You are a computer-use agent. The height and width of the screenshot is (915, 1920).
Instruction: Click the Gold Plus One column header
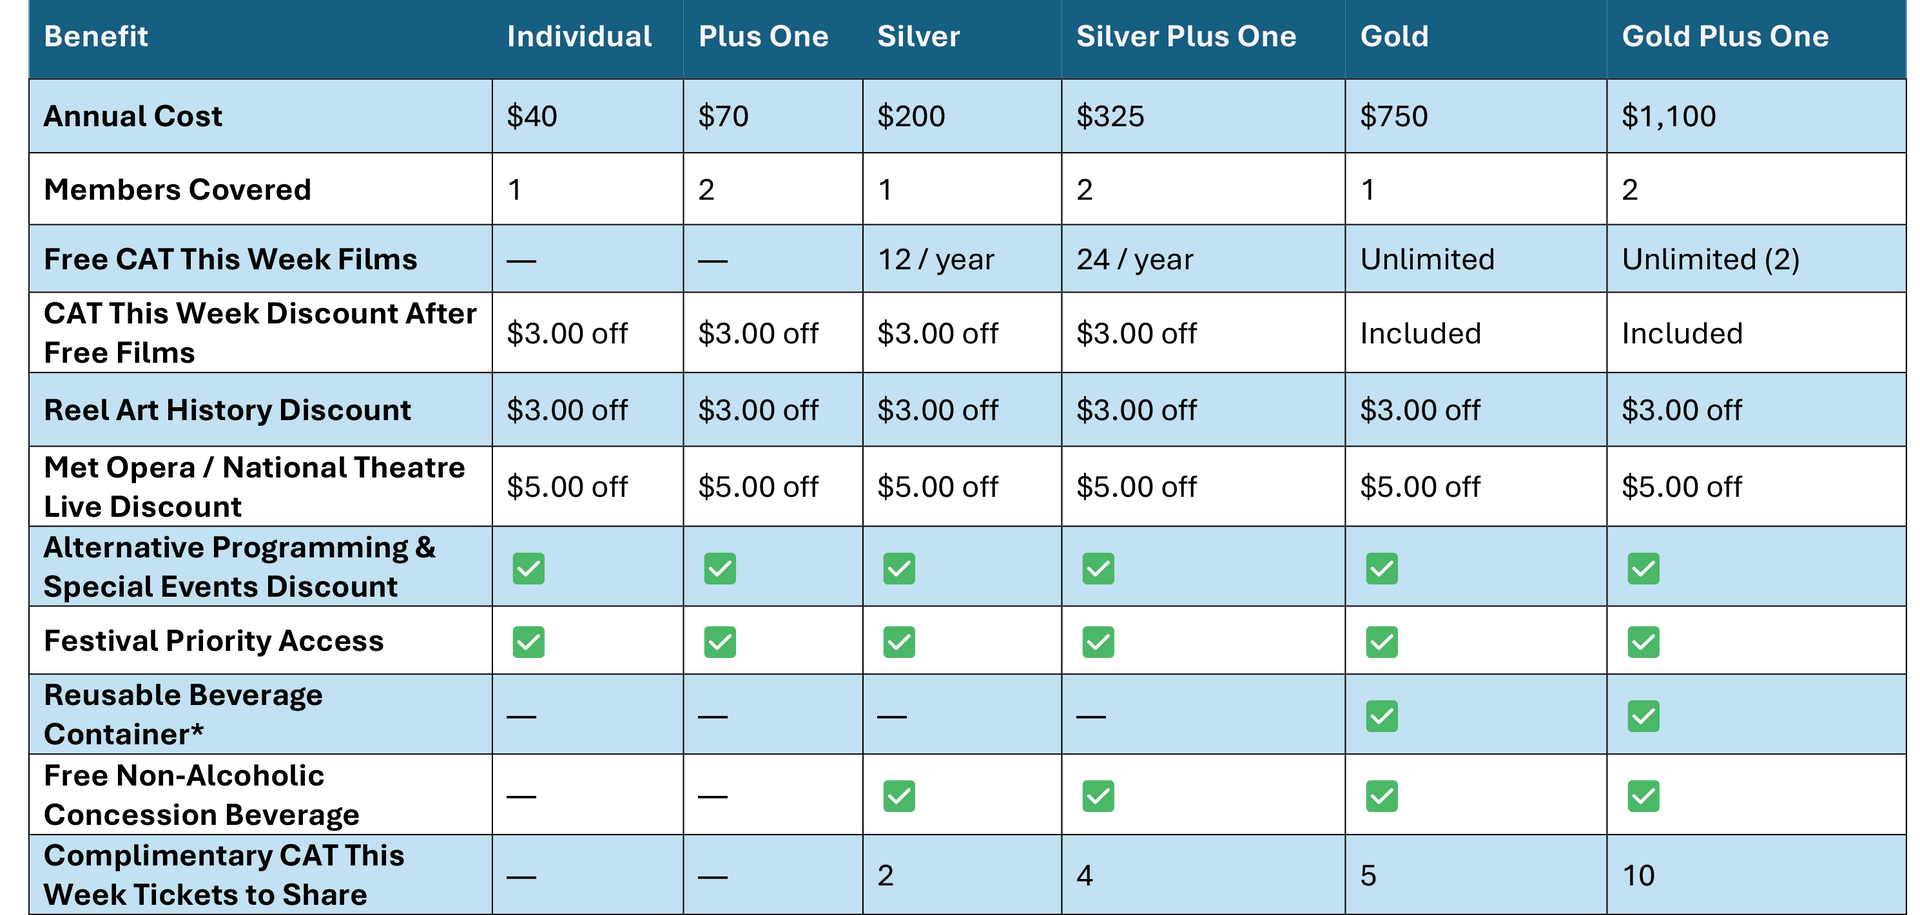tap(1725, 37)
